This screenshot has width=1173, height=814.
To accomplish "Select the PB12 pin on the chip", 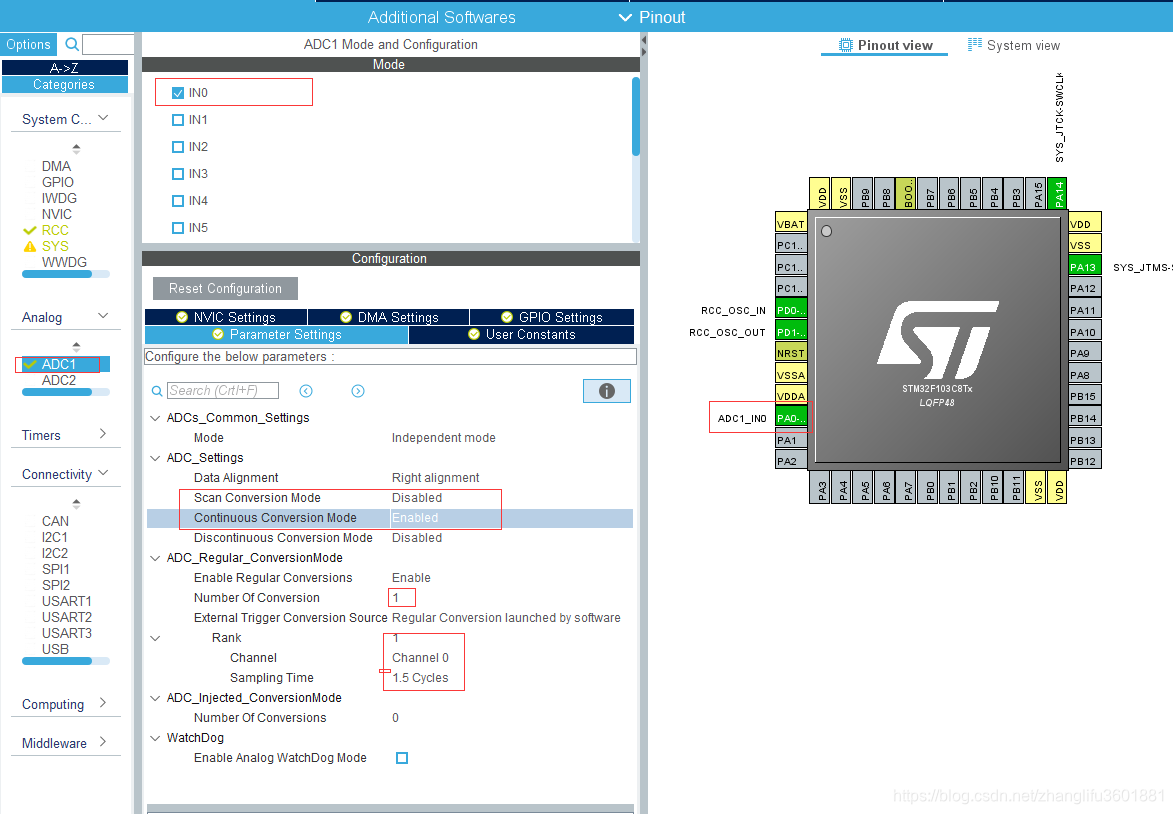I will click(x=1085, y=461).
